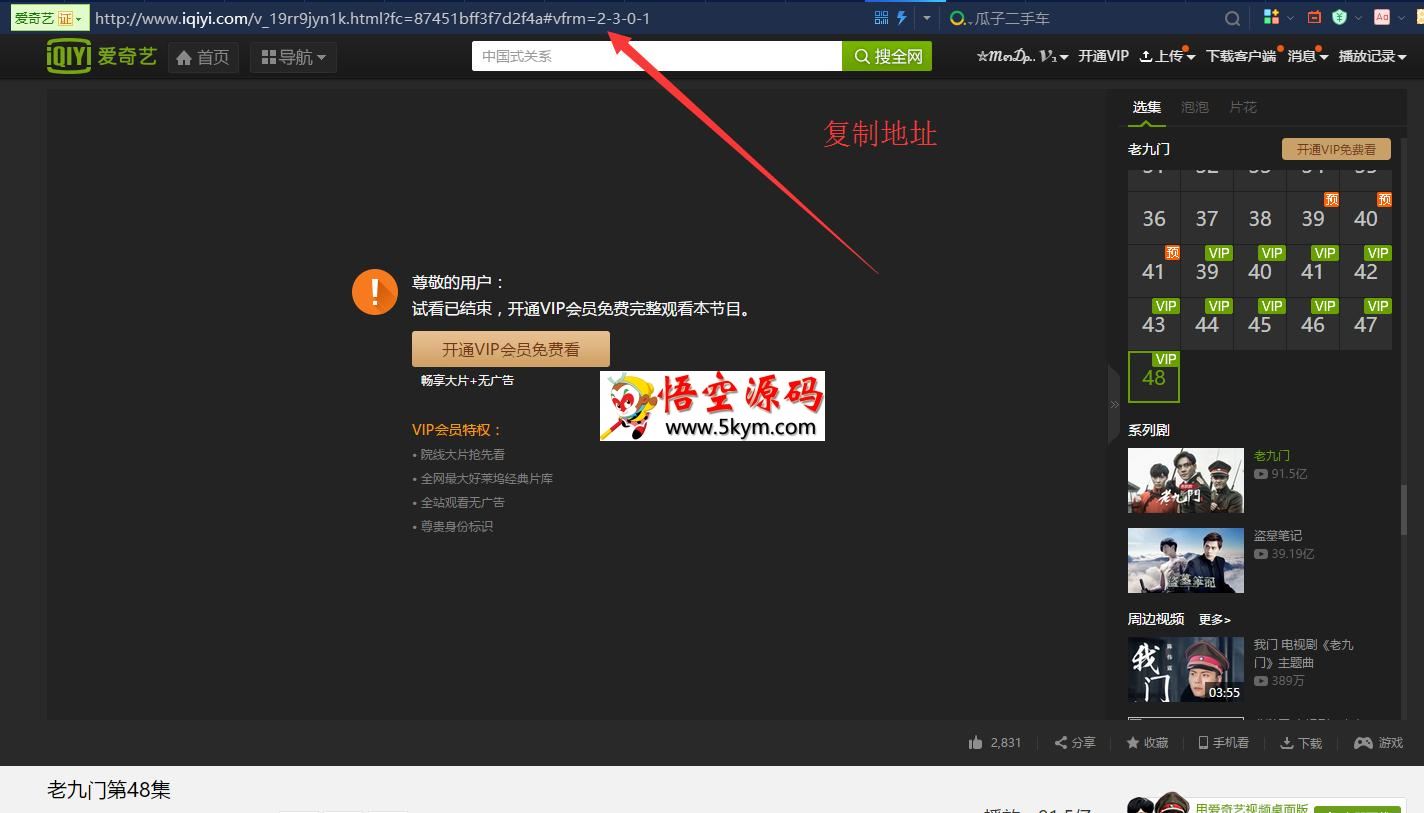The height and width of the screenshot is (813, 1424).
Task: Open the user account name dropdown
Action: click(1022, 56)
